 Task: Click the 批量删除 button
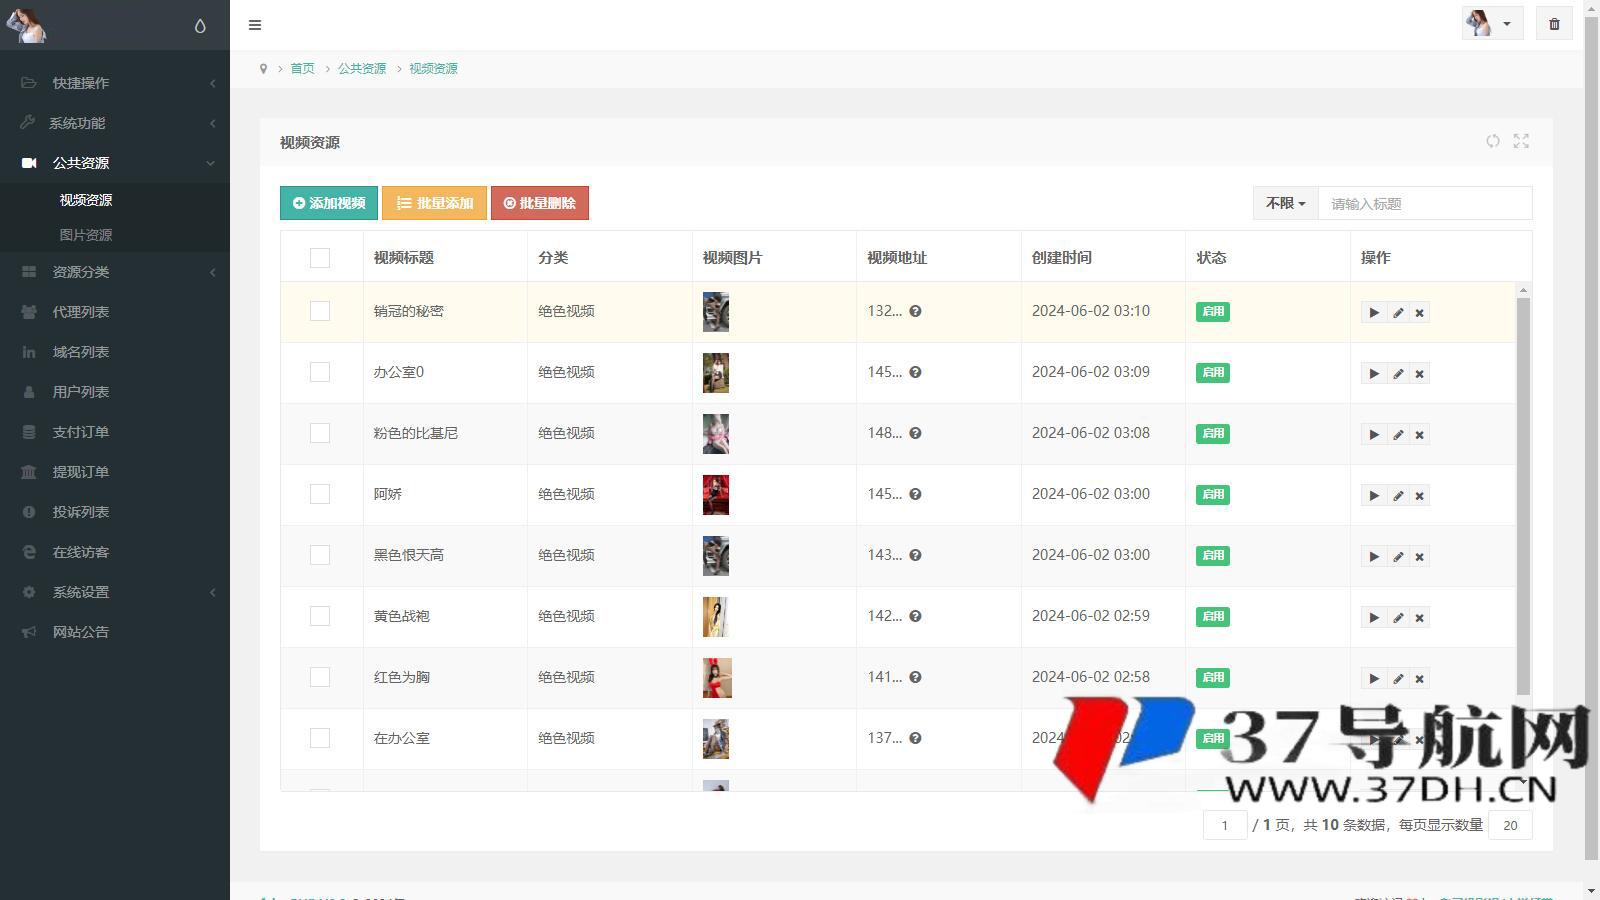pyautogui.click(x=540, y=203)
